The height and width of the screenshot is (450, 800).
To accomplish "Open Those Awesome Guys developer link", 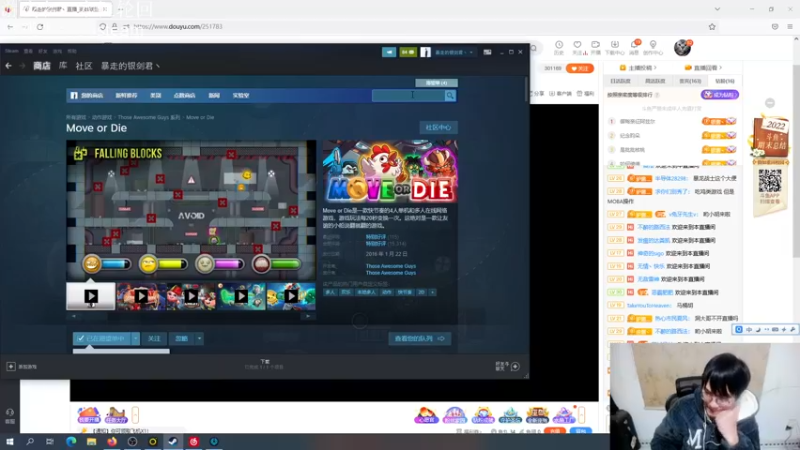I will [x=390, y=266].
